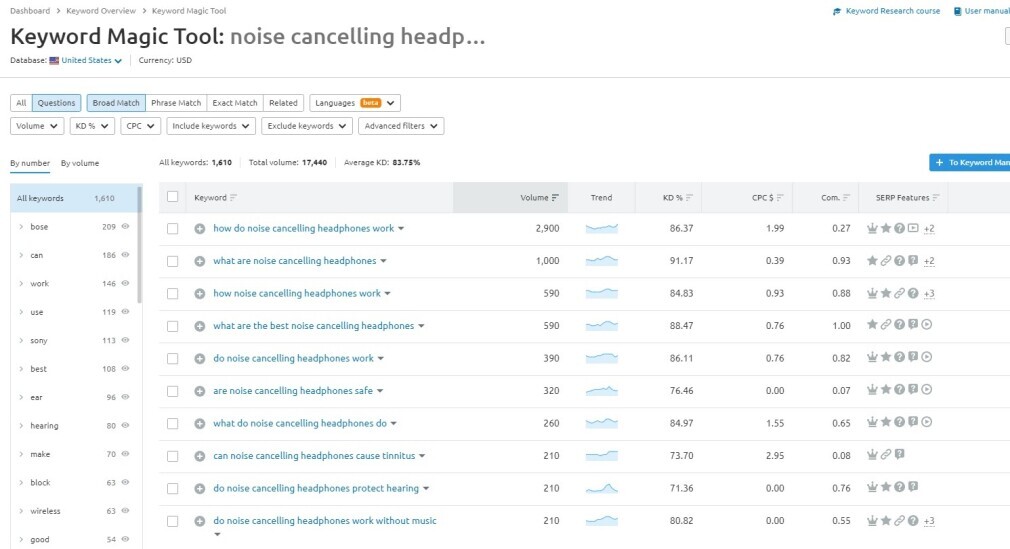Click +3 SERP features in 'how noise cancelling headphones work' row
Viewport: 1010px width, 549px height.
pyautogui.click(x=929, y=294)
